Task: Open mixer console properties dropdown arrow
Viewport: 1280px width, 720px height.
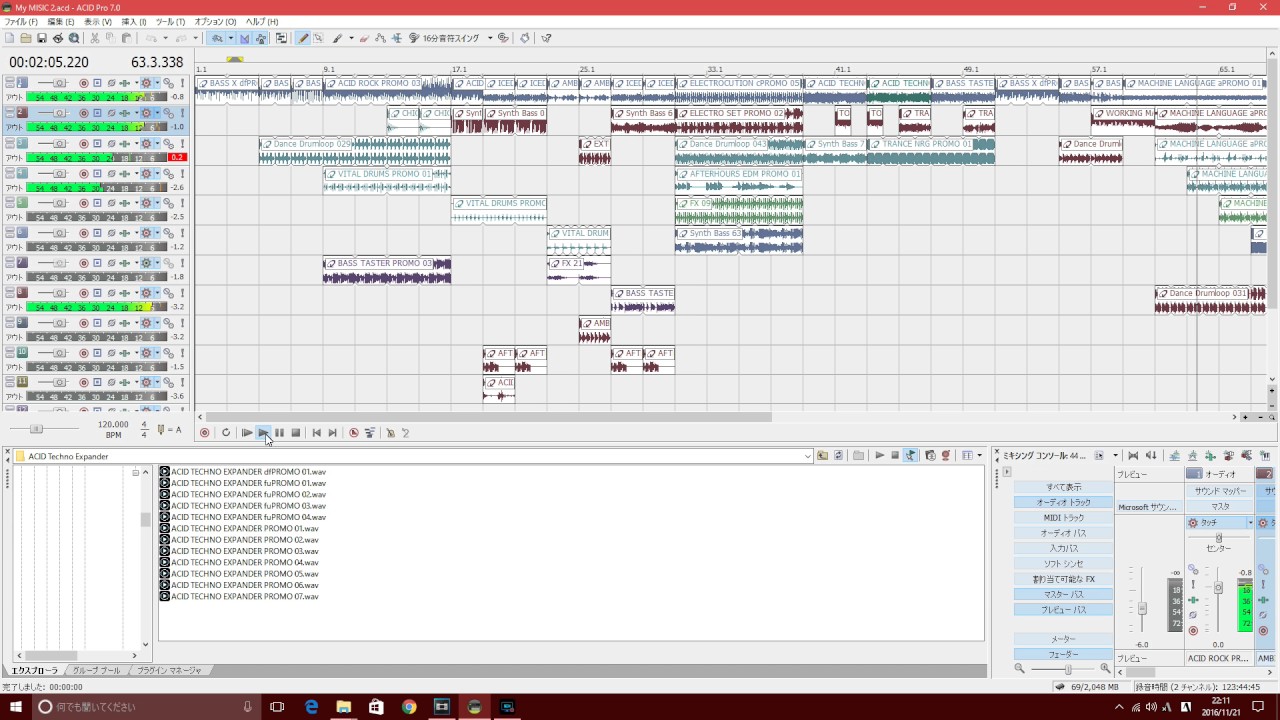Action: pos(1116,455)
